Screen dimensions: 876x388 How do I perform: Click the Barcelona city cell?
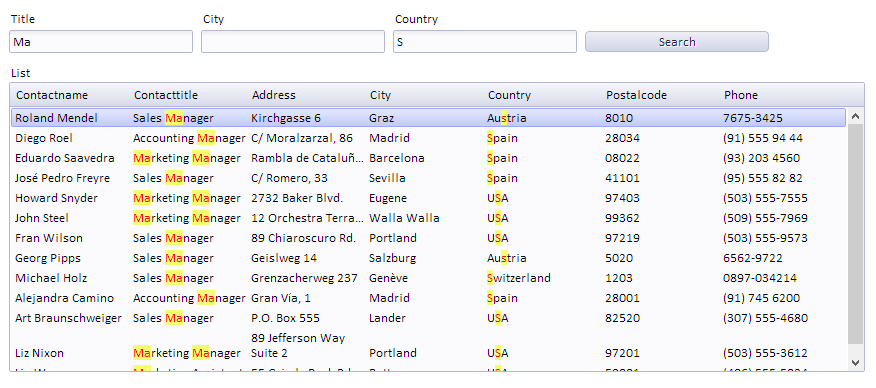(x=397, y=158)
